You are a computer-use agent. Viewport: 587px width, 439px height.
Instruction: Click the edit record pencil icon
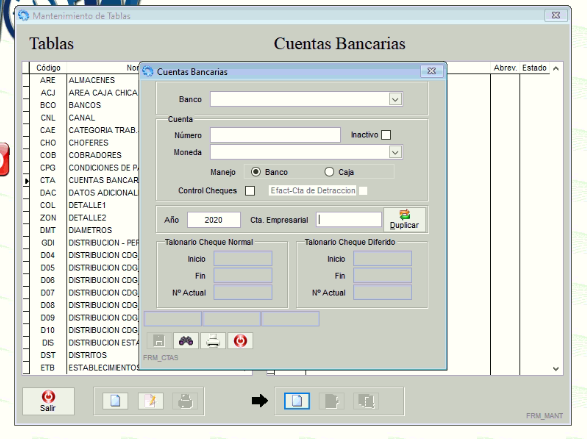pyautogui.click(x=150, y=401)
